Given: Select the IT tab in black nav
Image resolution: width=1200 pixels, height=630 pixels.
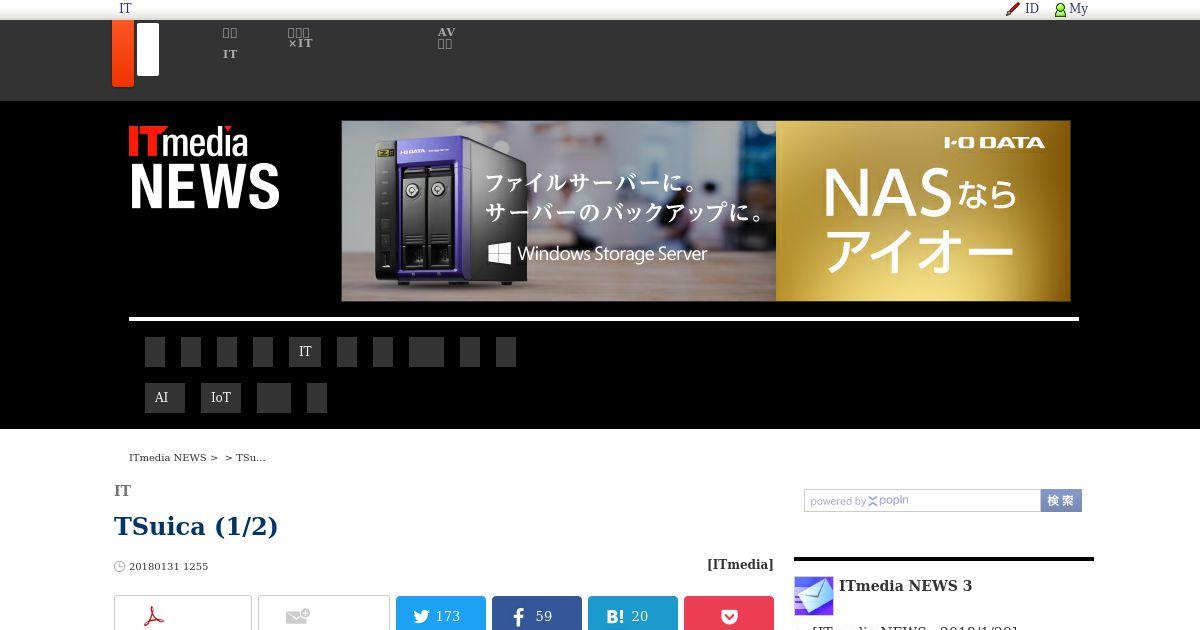Looking at the screenshot, I should 305,352.
